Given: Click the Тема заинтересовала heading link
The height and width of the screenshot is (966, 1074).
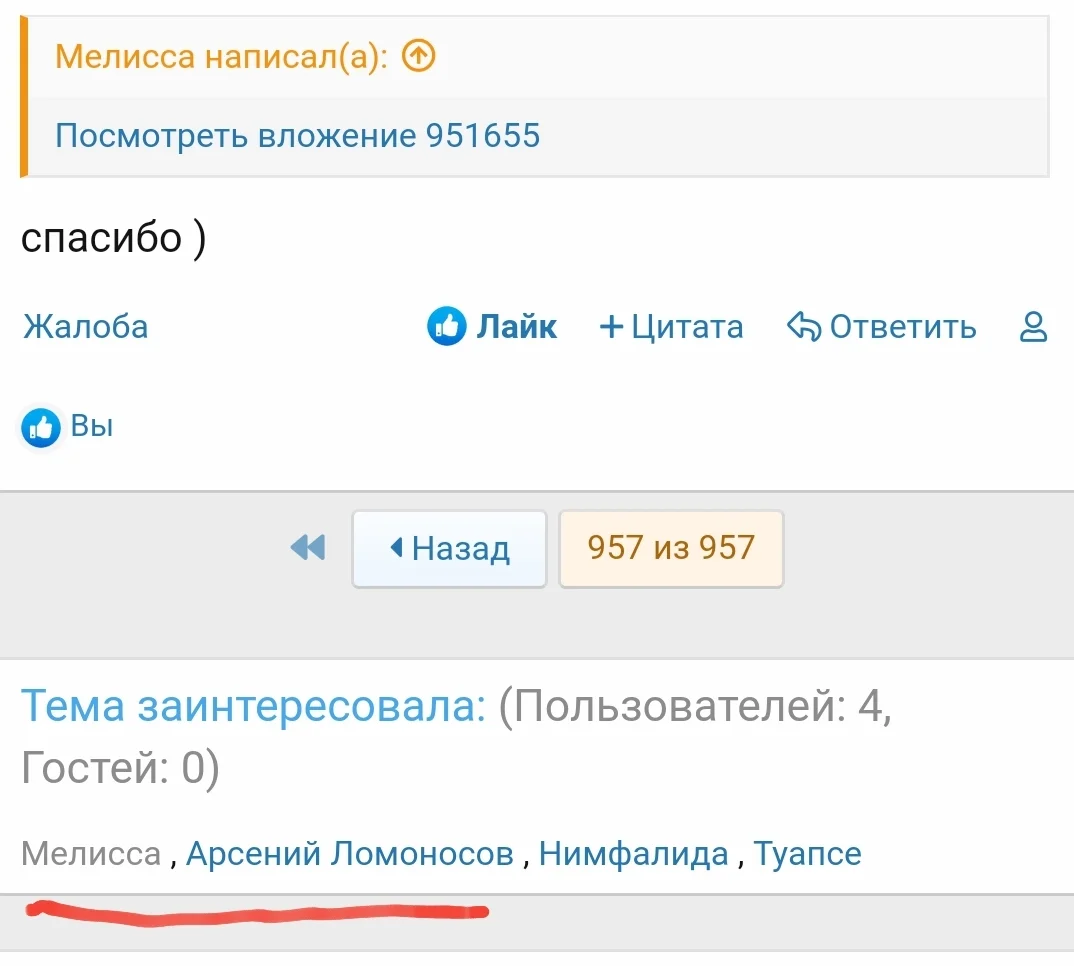Looking at the screenshot, I should (253, 707).
